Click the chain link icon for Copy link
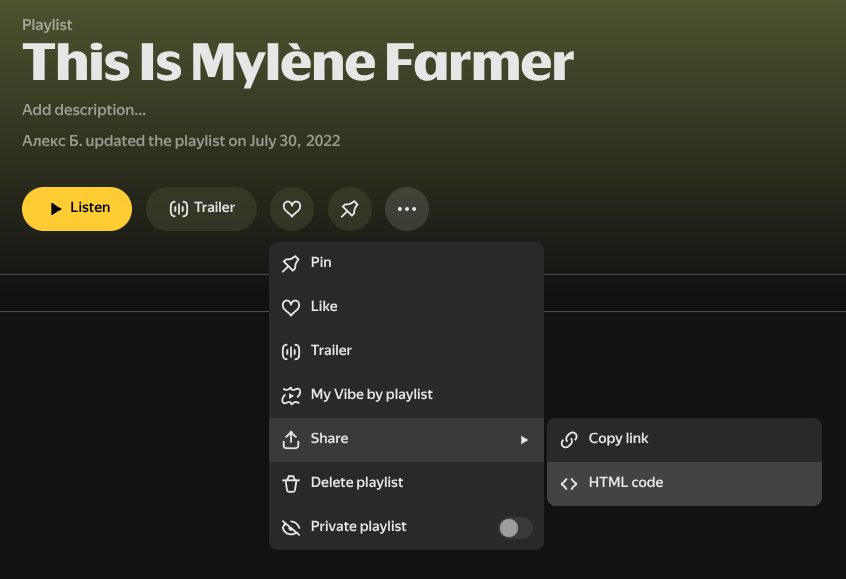The width and height of the screenshot is (846, 579). [569, 439]
